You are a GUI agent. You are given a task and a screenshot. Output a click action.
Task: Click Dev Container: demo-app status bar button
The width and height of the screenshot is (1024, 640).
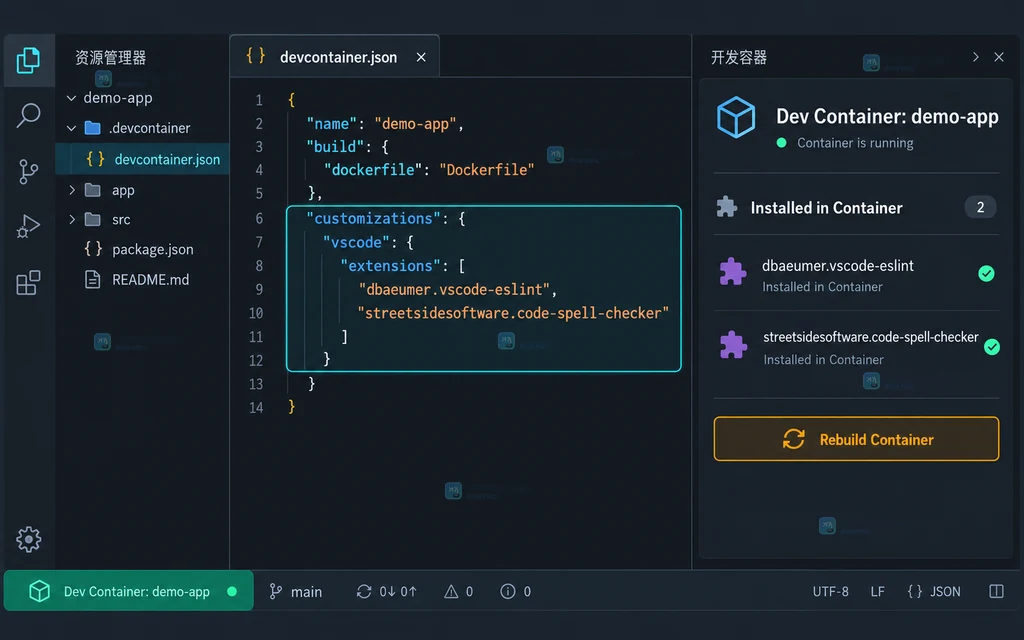pyautogui.click(x=129, y=591)
